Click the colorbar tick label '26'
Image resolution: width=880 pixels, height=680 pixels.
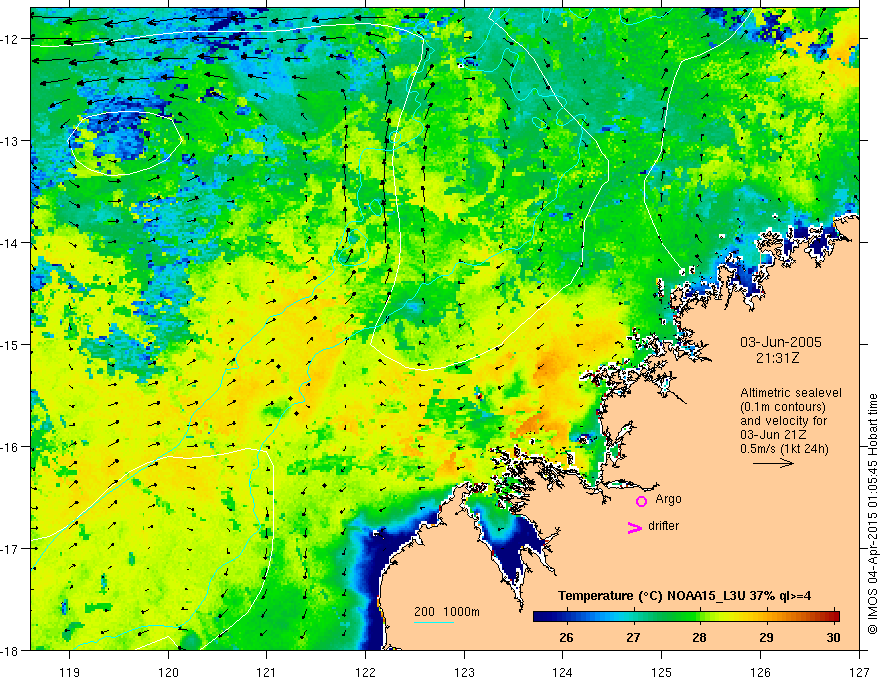[x=566, y=637]
